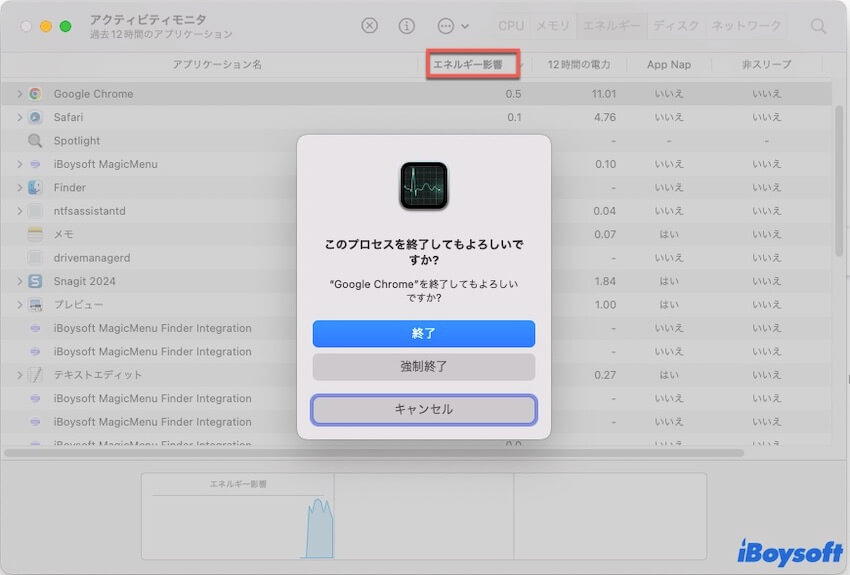Screen dimensions: 850x575
Task: Click the Safari compass icon
Action: click(35, 117)
